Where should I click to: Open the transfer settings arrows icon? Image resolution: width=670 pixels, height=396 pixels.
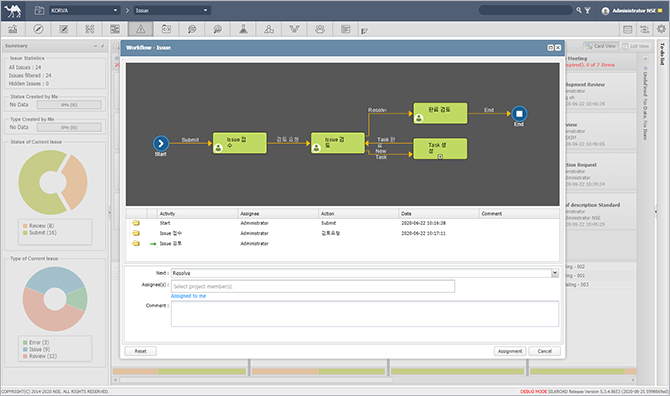(x=644, y=29)
